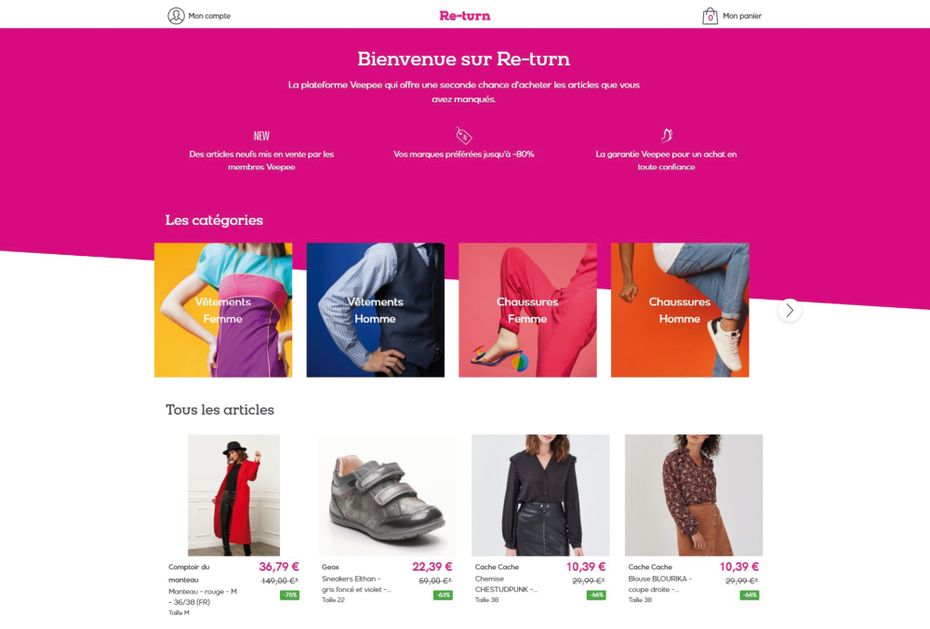Click the Re-turn logo

click(x=464, y=15)
